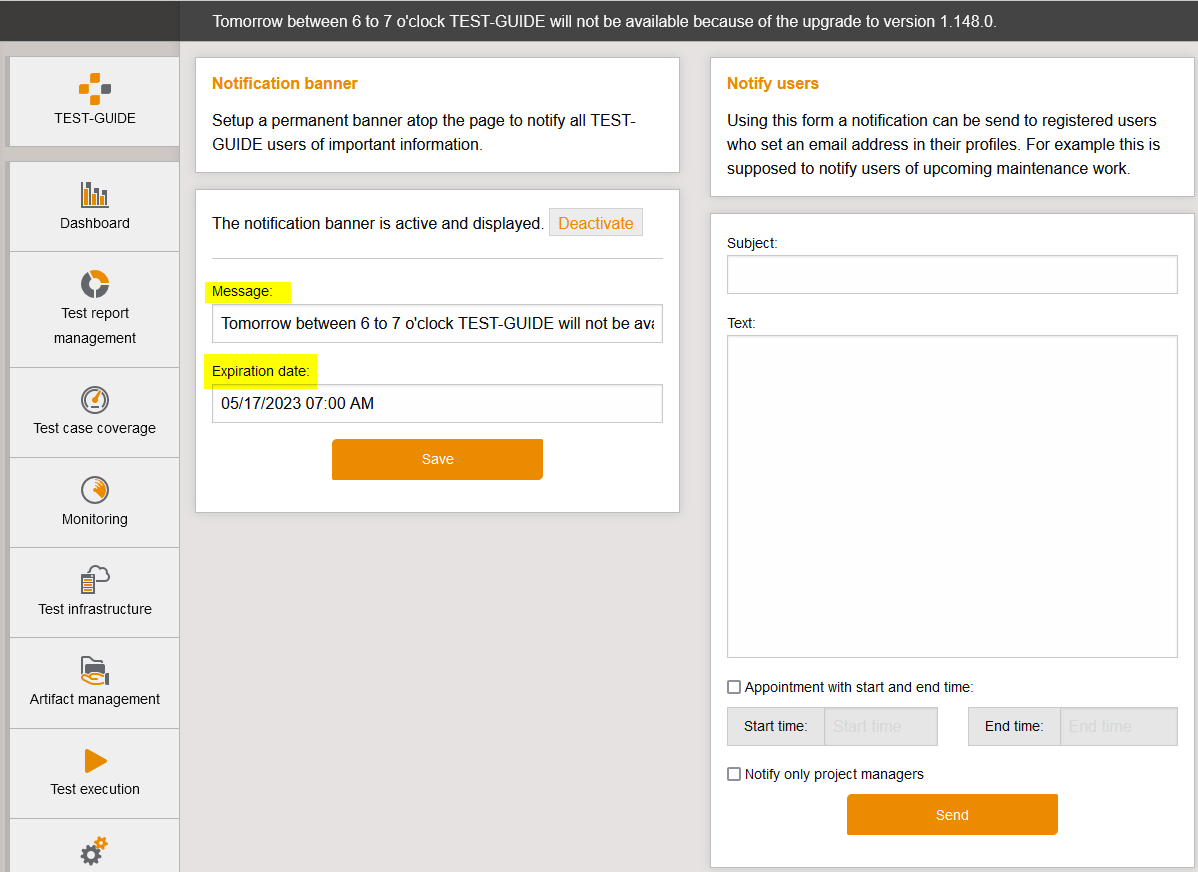The height and width of the screenshot is (872, 1198).
Task: Select the Test case coverage gauge icon
Action: coord(95,400)
